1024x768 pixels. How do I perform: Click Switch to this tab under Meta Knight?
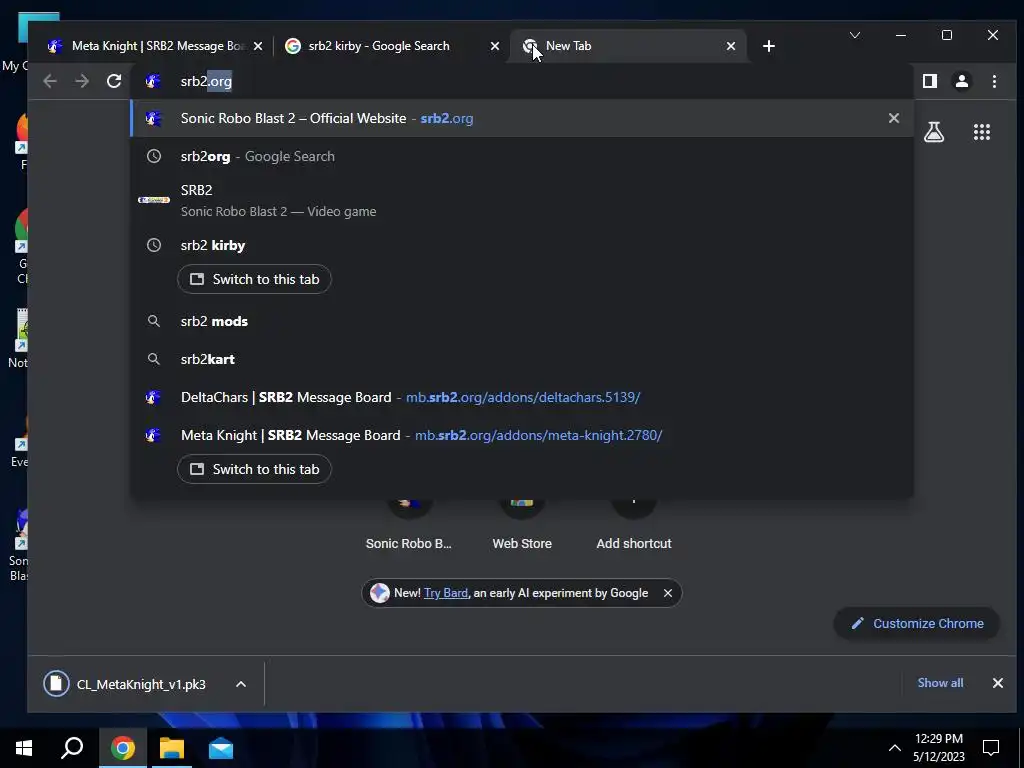(x=254, y=469)
